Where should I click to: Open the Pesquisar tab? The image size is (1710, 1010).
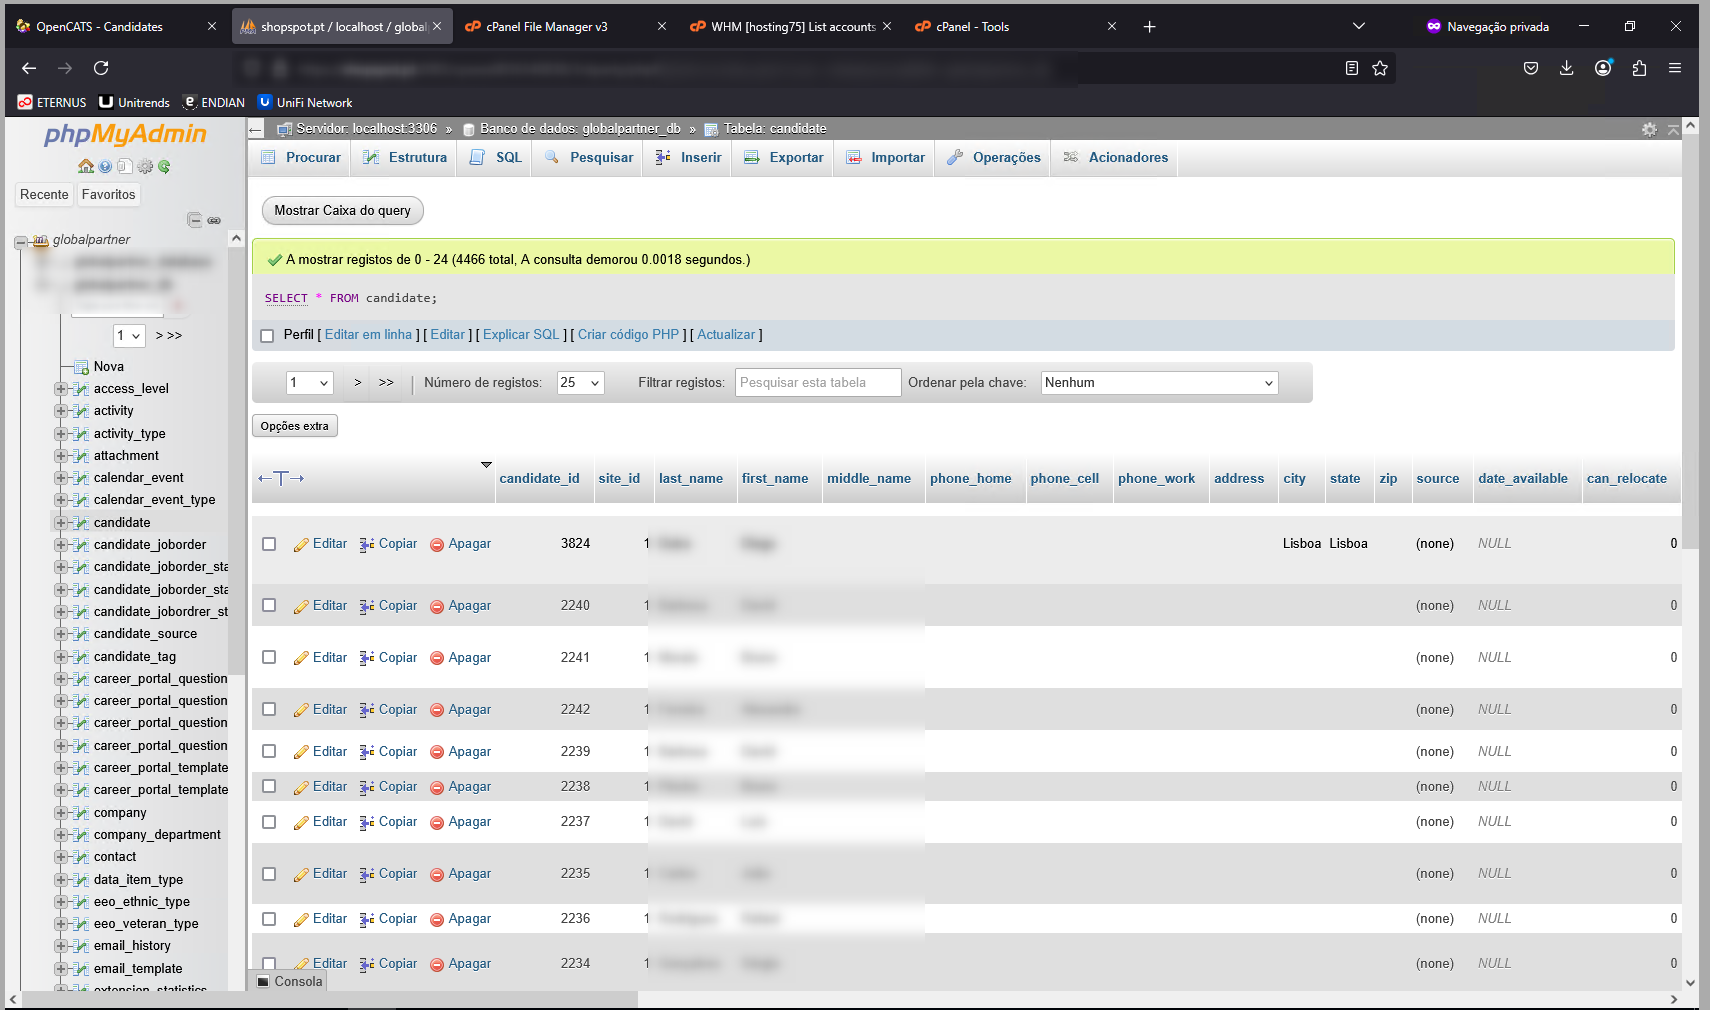coord(589,158)
